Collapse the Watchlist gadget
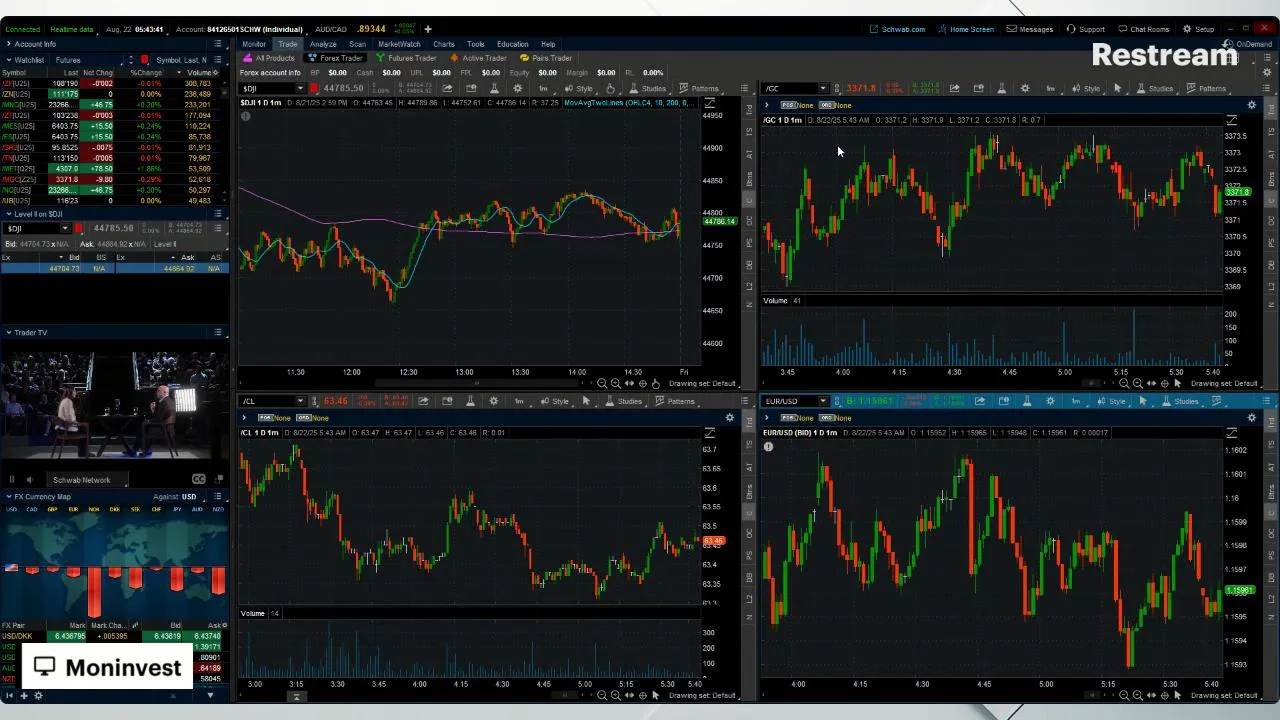This screenshot has width=1280, height=720. [x=8, y=60]
